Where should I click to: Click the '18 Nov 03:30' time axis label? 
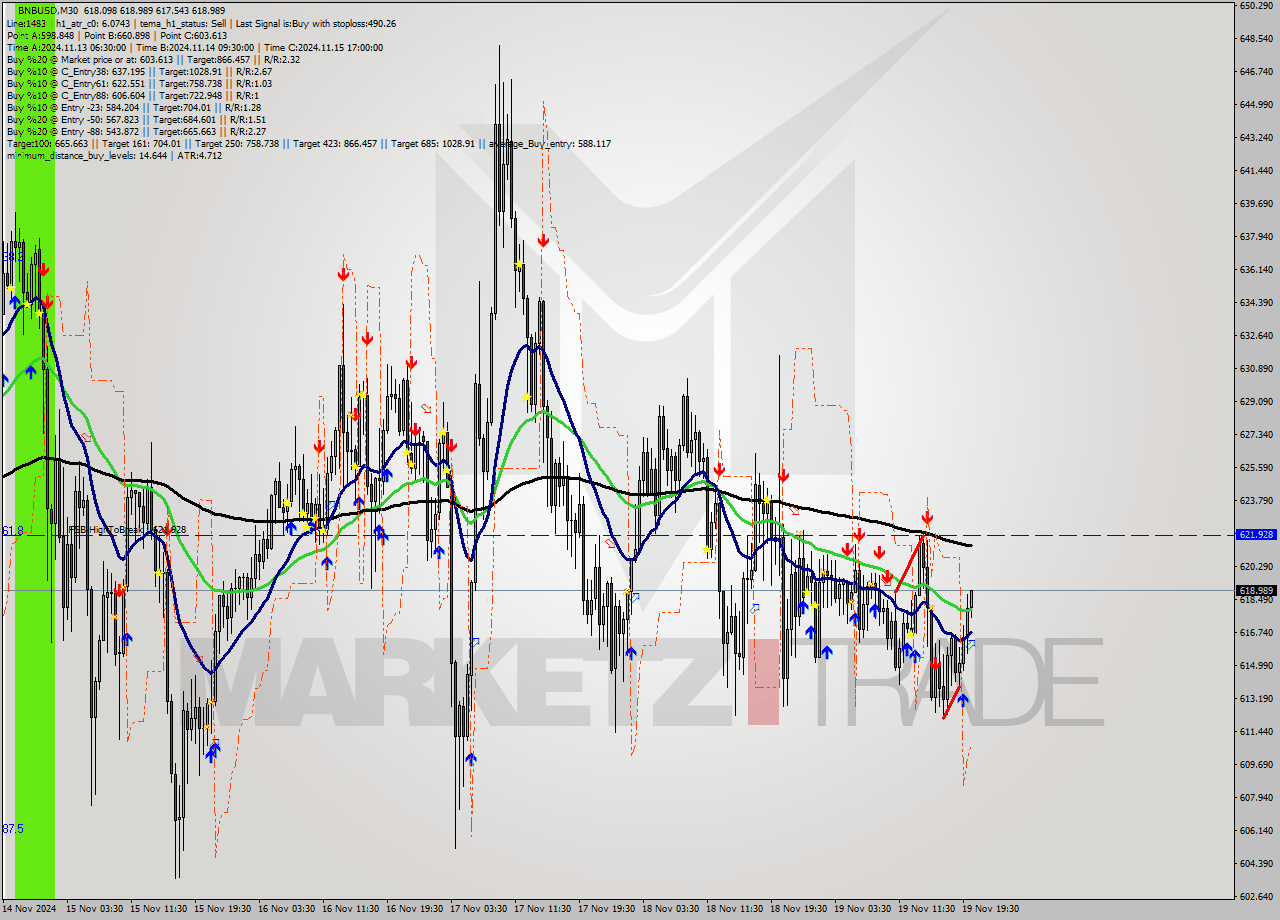[x=671, y=909]
